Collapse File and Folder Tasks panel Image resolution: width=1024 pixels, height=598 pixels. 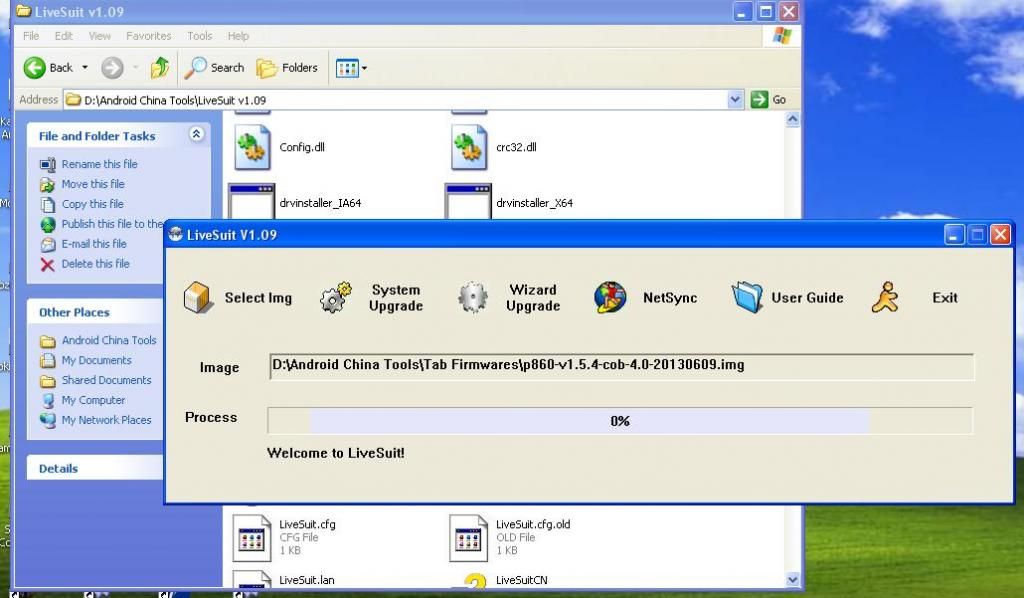196,135
